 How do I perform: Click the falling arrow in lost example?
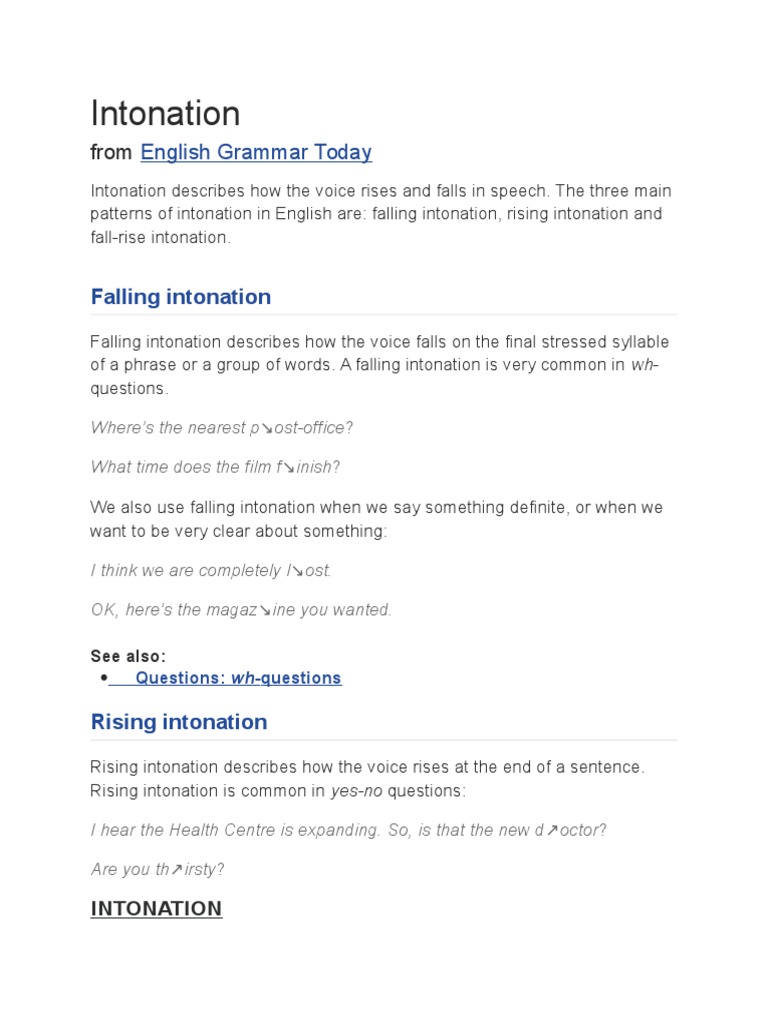(297, 571)
